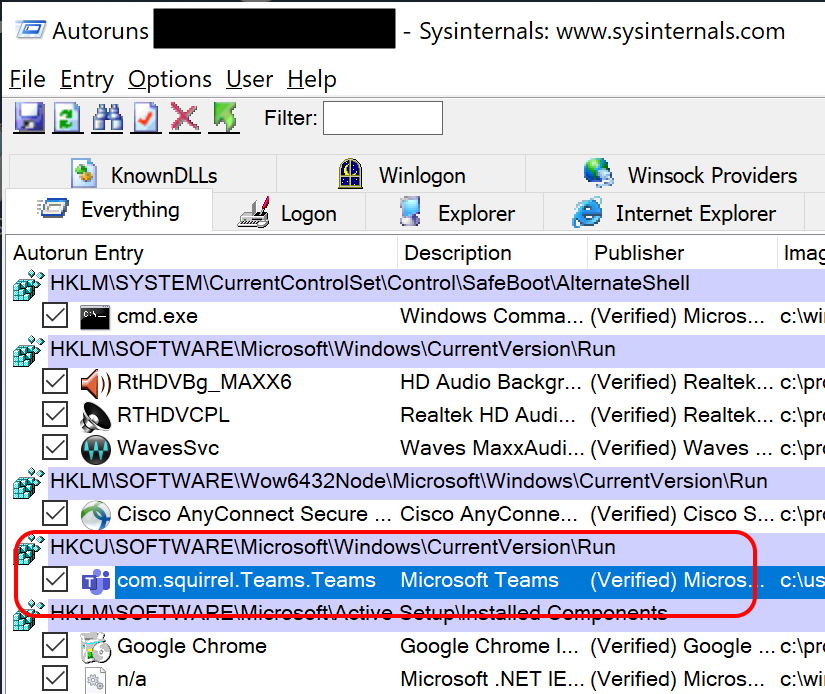Select HKCU\SOFTWARE\Microsoft\Windows\CurrentVersion\Run key row

point(437,548)
